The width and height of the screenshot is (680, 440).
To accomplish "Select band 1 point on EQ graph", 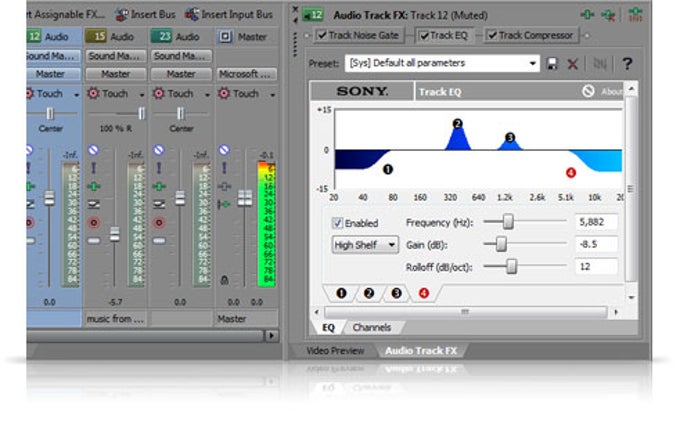I will pos(388,169).
